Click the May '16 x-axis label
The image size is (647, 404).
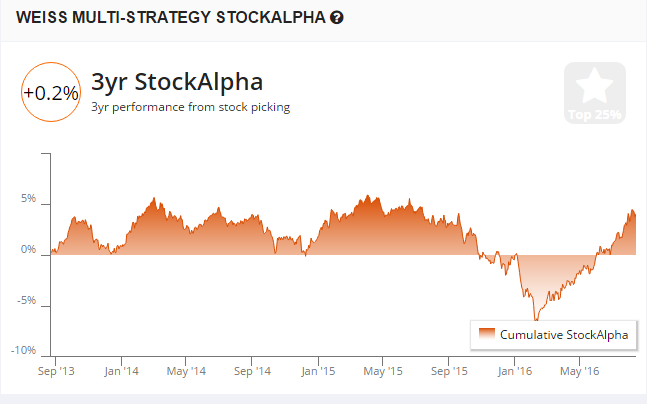[581, 371]
